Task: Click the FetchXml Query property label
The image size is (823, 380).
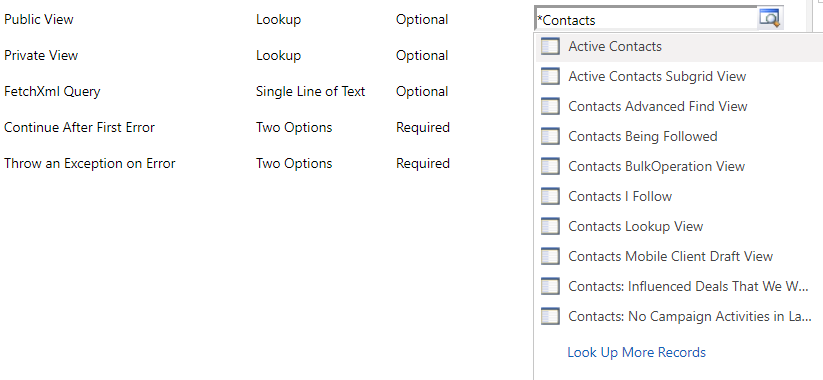Action: [x=52, y=91]
